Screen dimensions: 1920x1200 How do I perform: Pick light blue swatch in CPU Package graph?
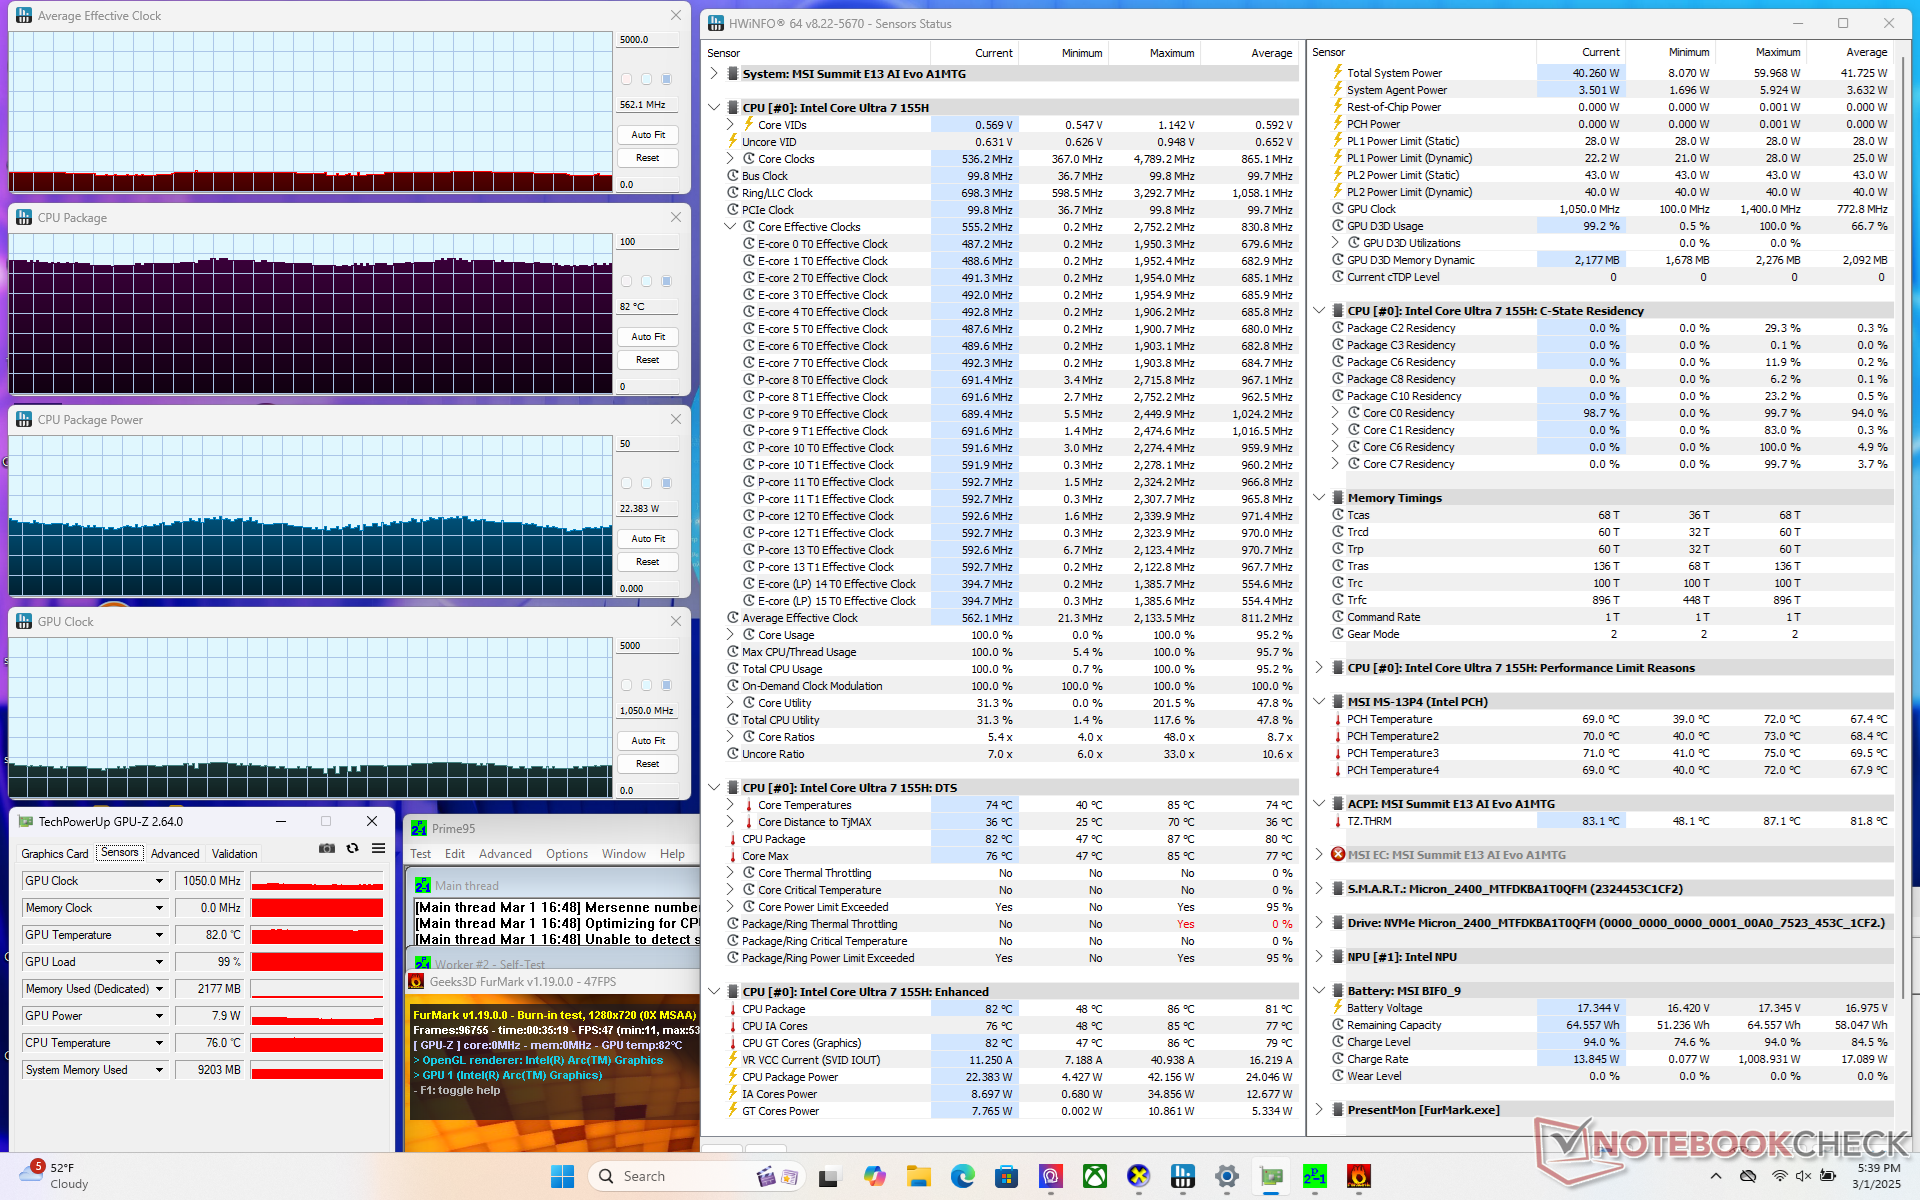(x=647, y=281)
